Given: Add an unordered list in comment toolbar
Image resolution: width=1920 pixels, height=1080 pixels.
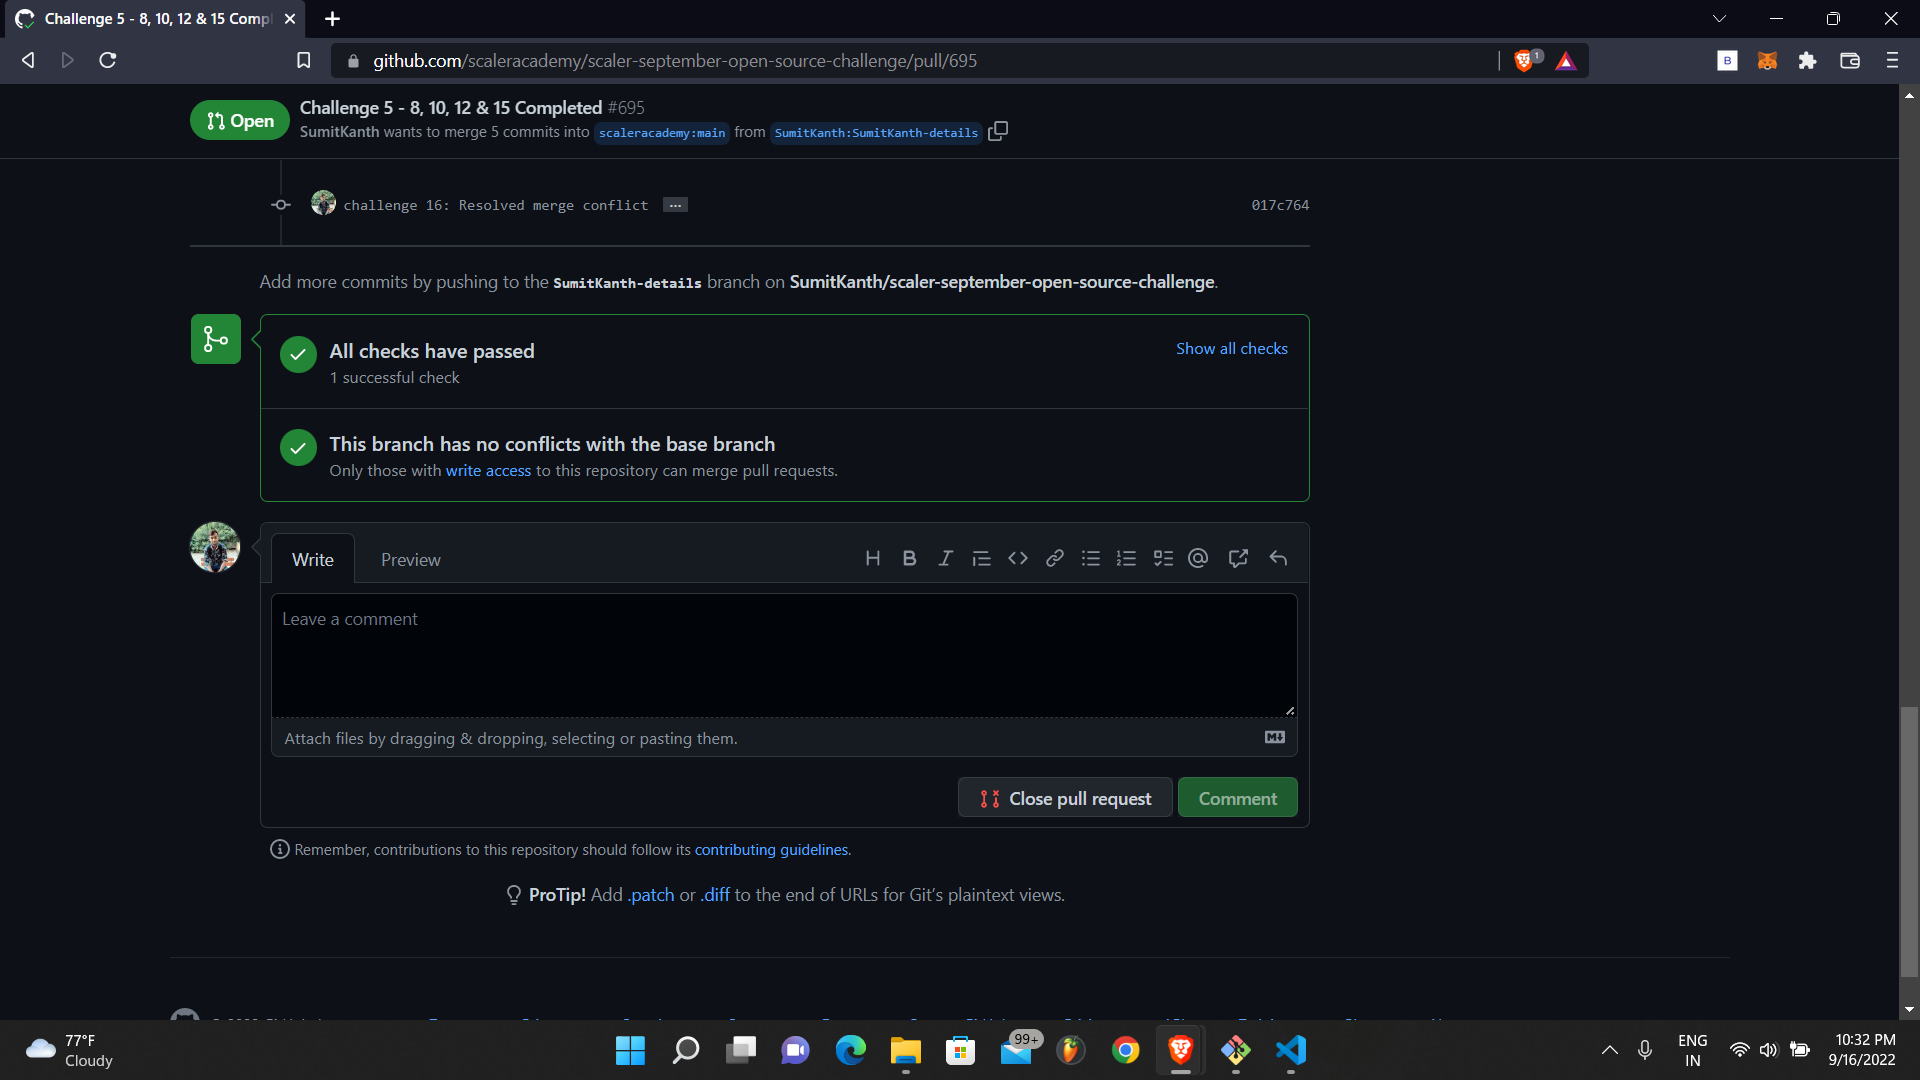Looking at the screenshot, I should point(1090,558).
